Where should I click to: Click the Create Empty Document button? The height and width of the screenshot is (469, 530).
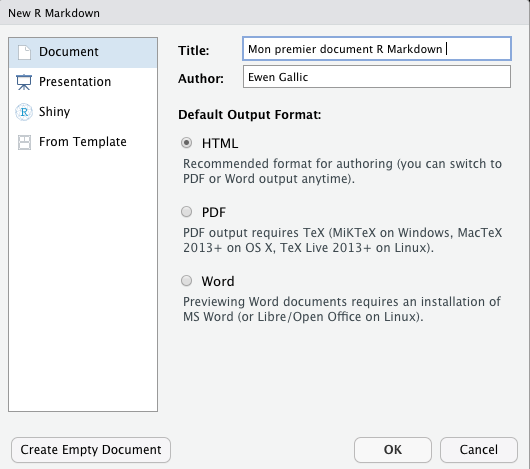click(x=91, y=450)
